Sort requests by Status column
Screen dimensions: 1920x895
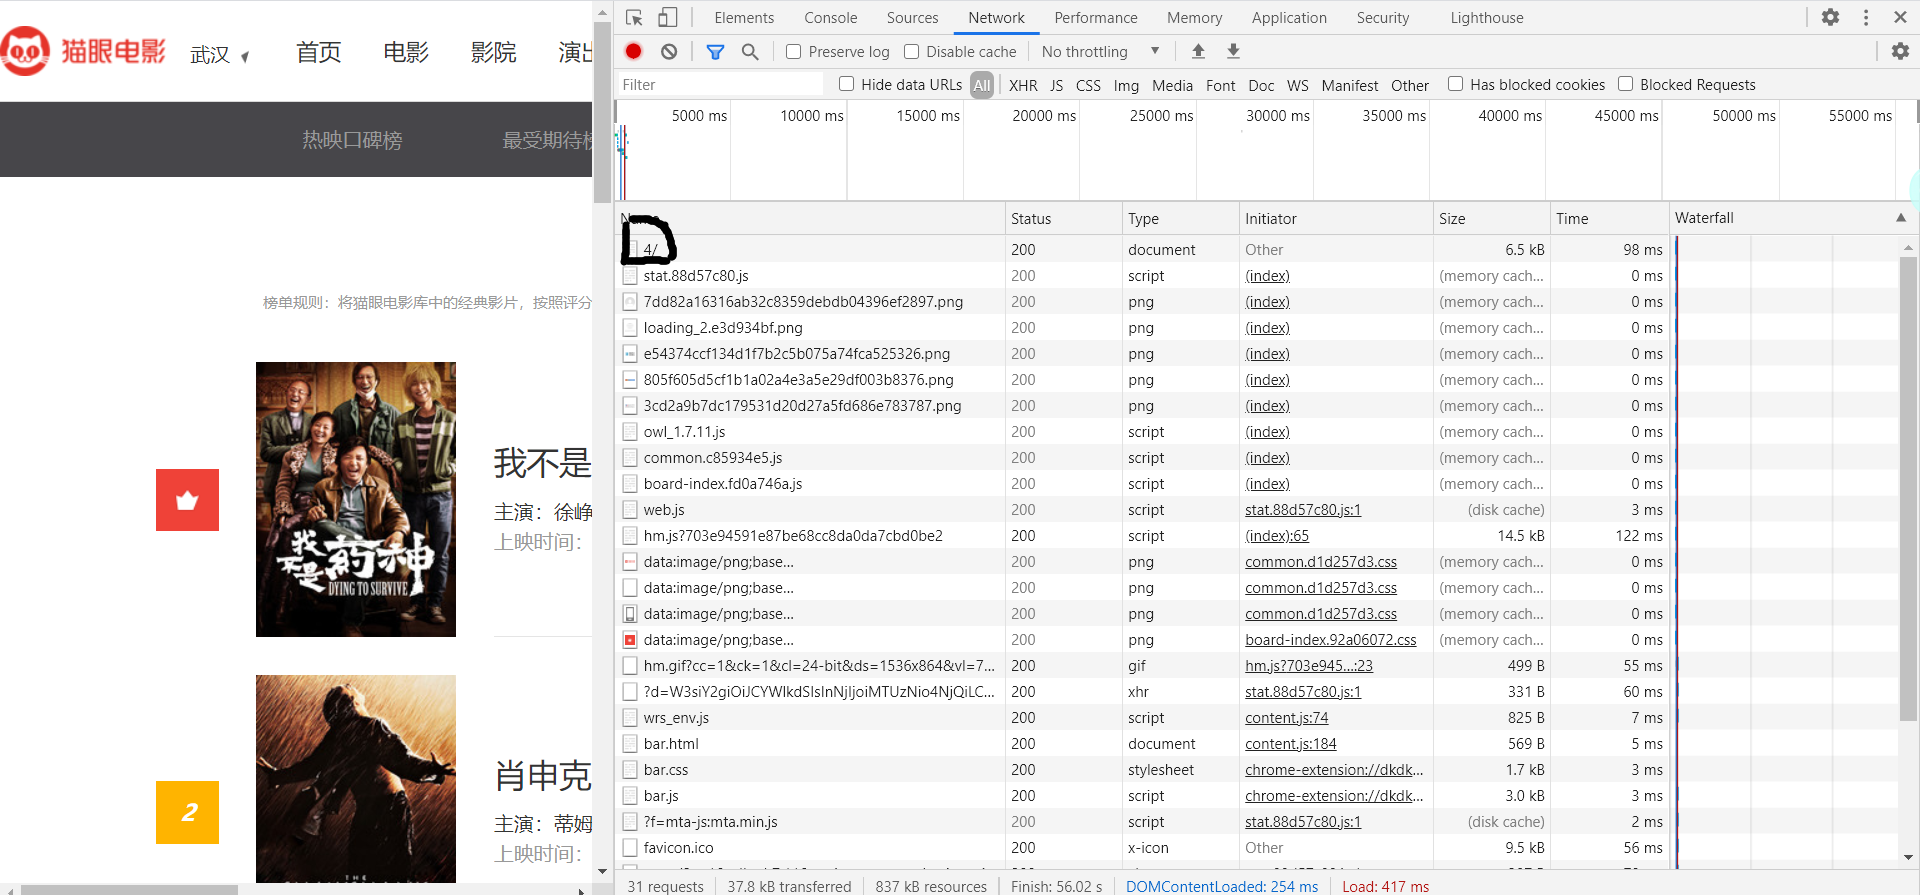pyautogui.click(x=1063, y=218)
